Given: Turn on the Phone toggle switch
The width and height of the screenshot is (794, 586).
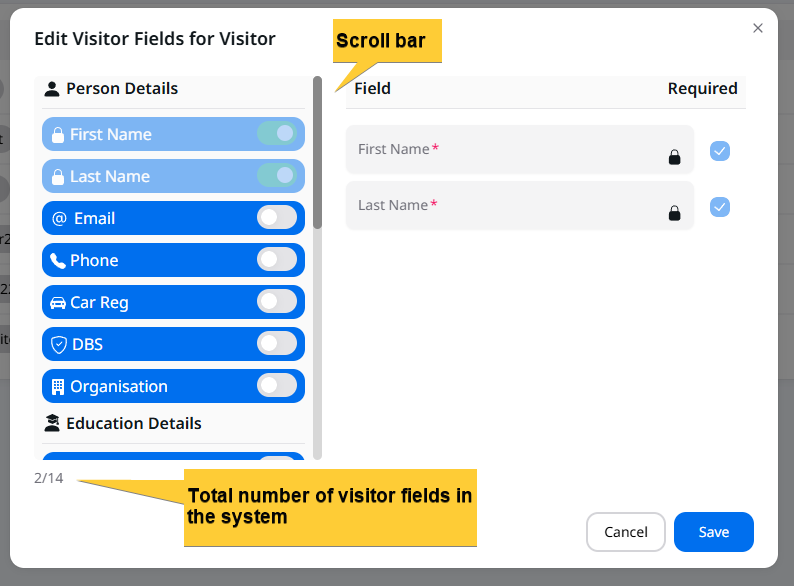Looking at the screenshot, I should pyautogui.click(x=277, y=259).
